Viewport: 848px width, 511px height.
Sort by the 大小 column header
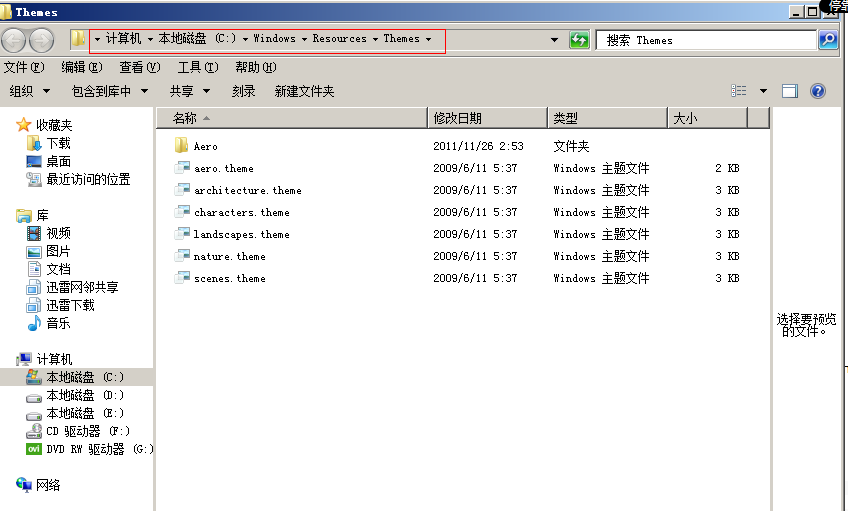[x=708, y=118]
